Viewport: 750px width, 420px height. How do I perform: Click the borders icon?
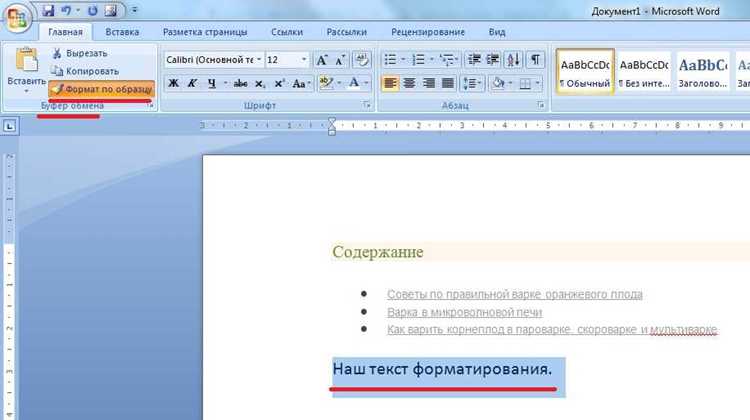525,84
